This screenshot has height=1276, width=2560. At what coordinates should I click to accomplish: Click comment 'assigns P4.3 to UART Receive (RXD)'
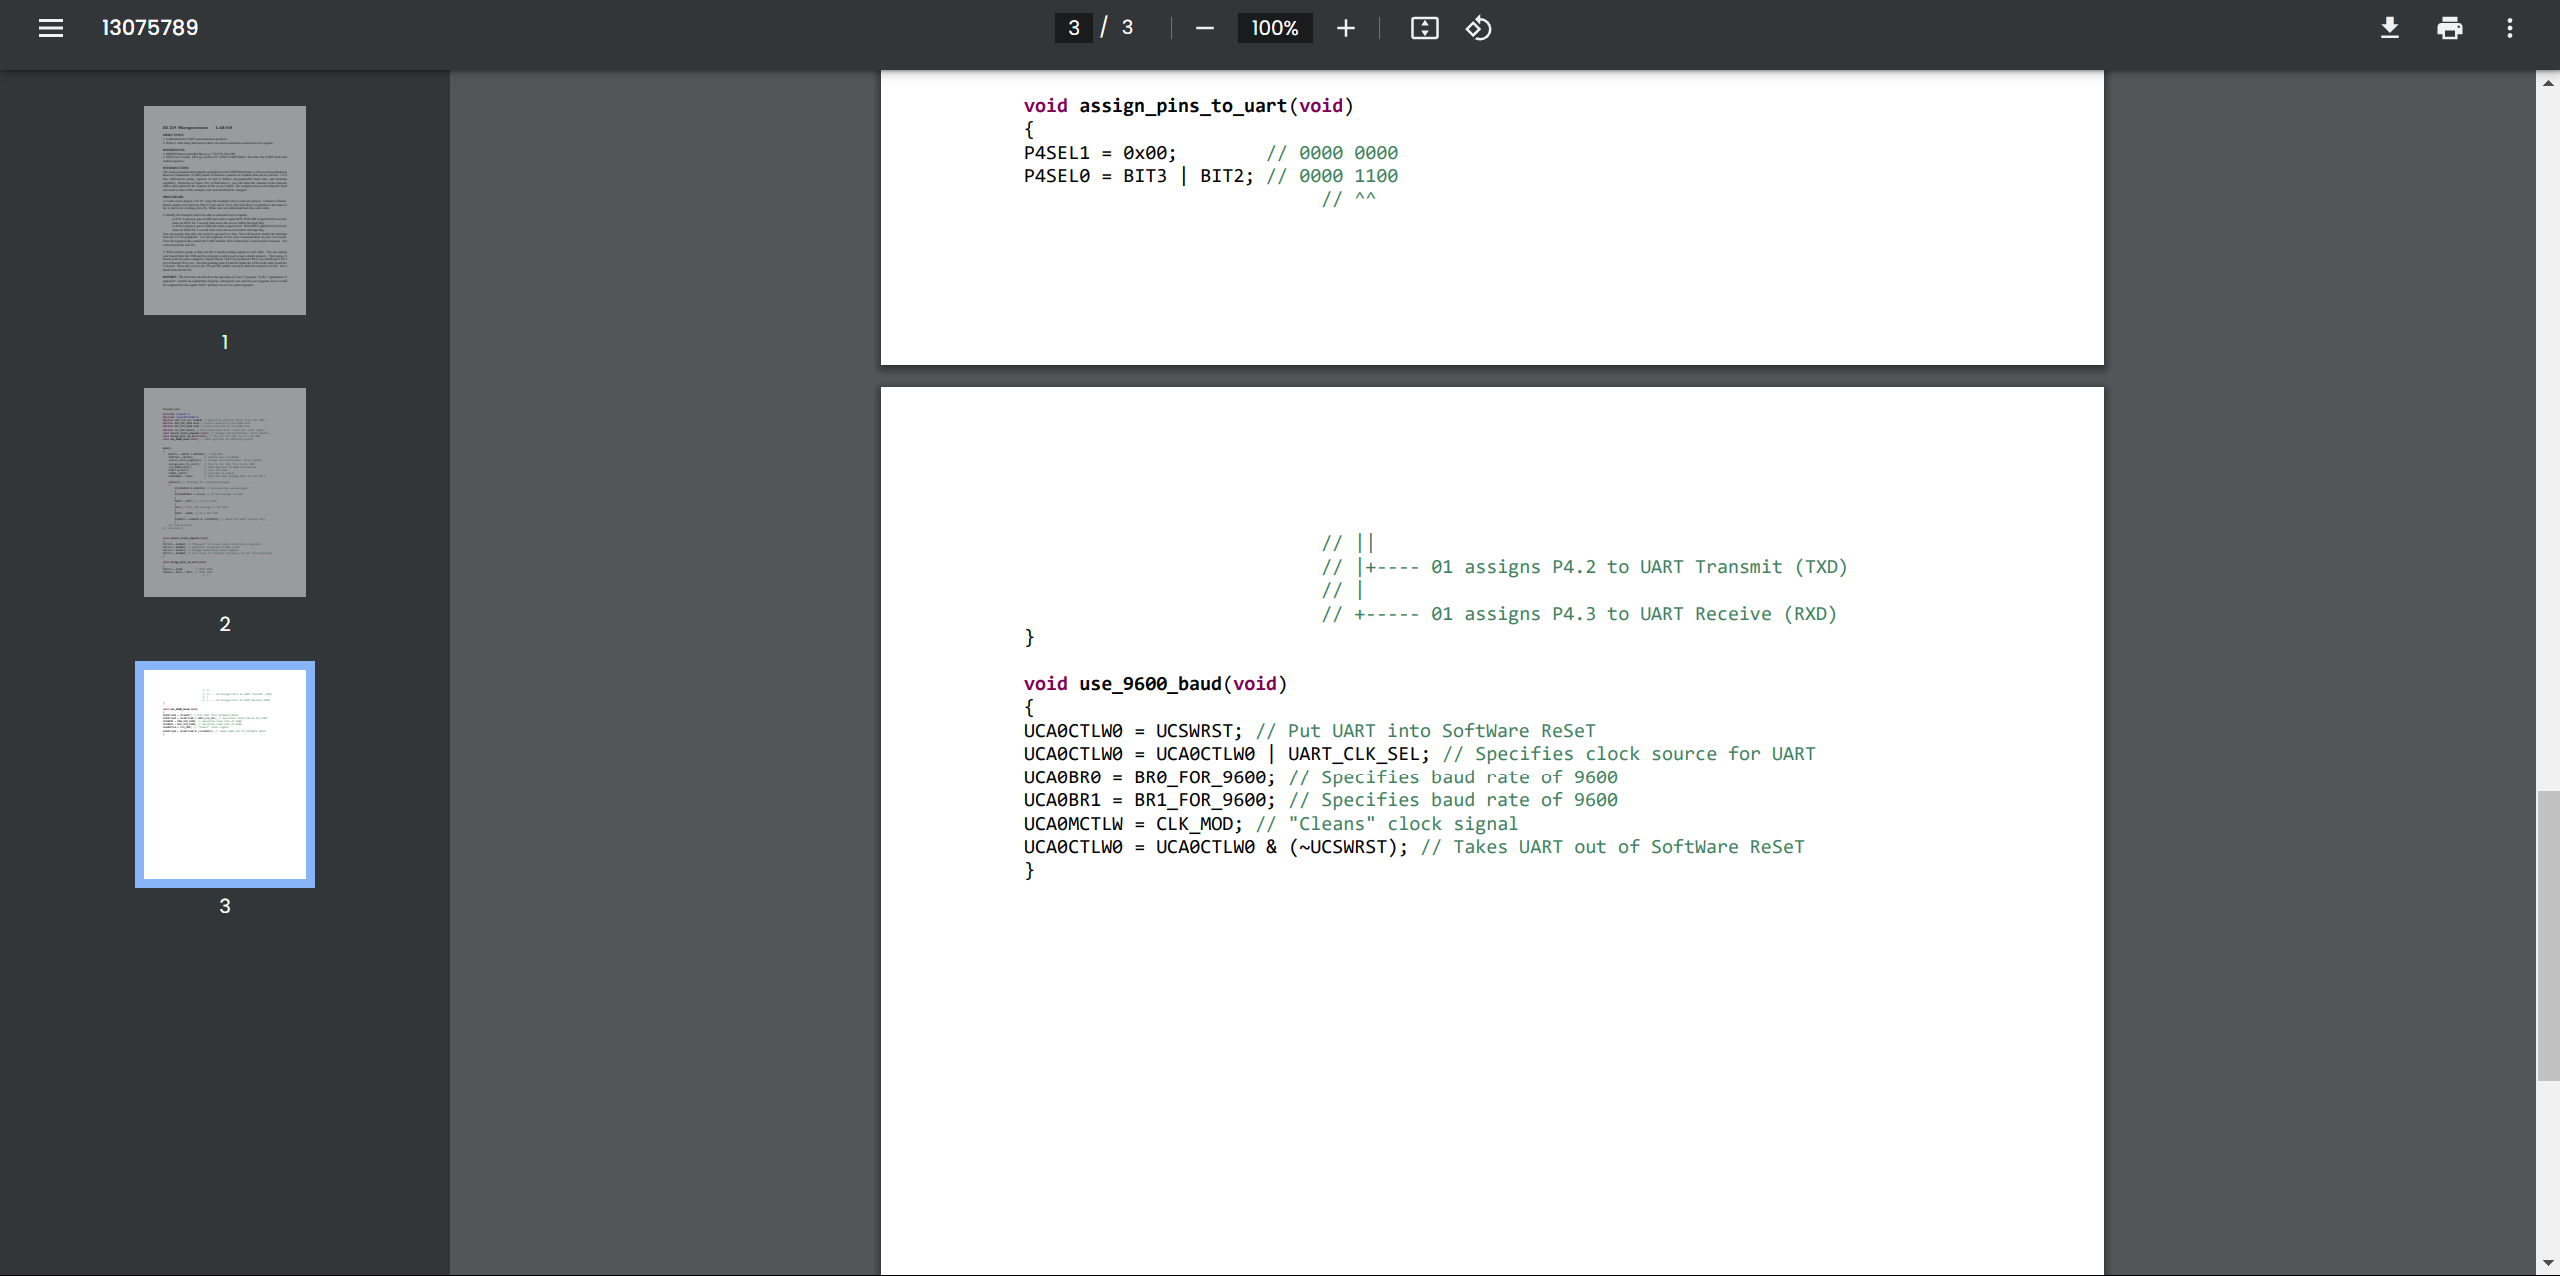click(1651, 614)
